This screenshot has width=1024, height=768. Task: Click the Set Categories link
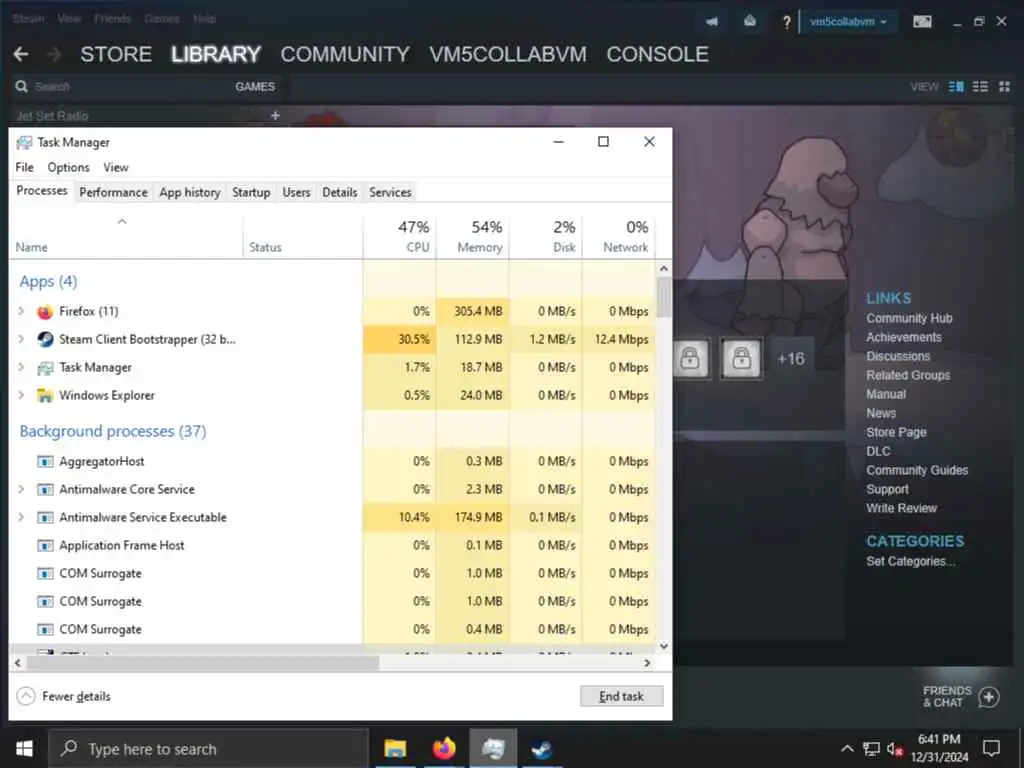point(910,561)
